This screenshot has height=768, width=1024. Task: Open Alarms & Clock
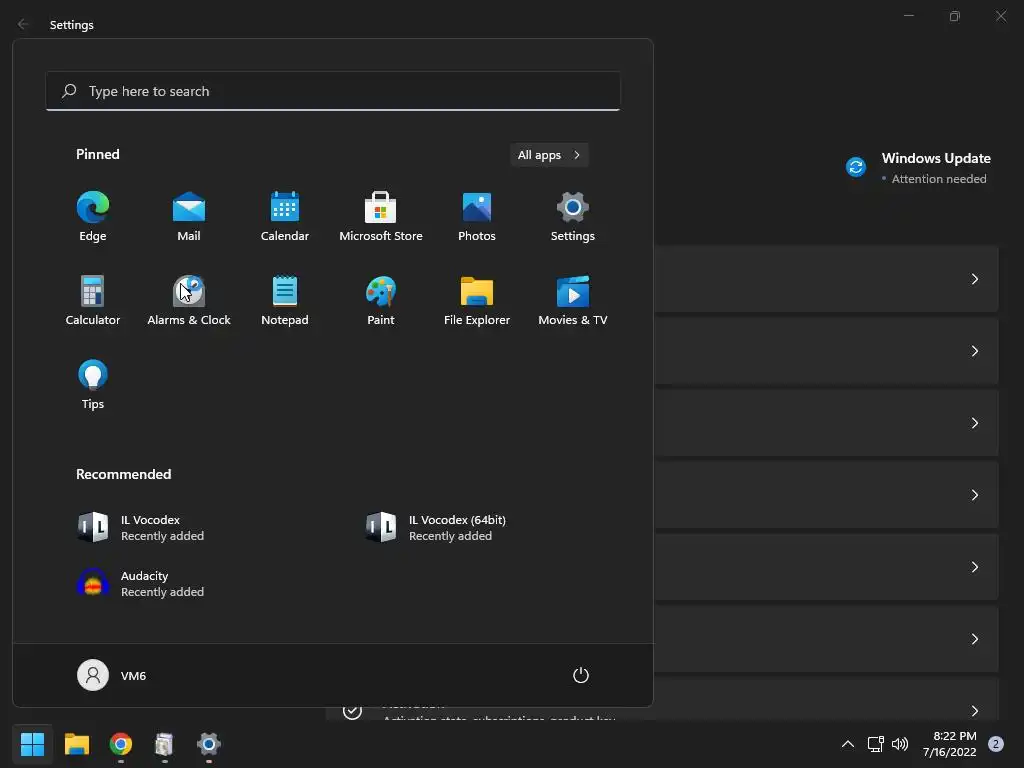coord(189,300)
